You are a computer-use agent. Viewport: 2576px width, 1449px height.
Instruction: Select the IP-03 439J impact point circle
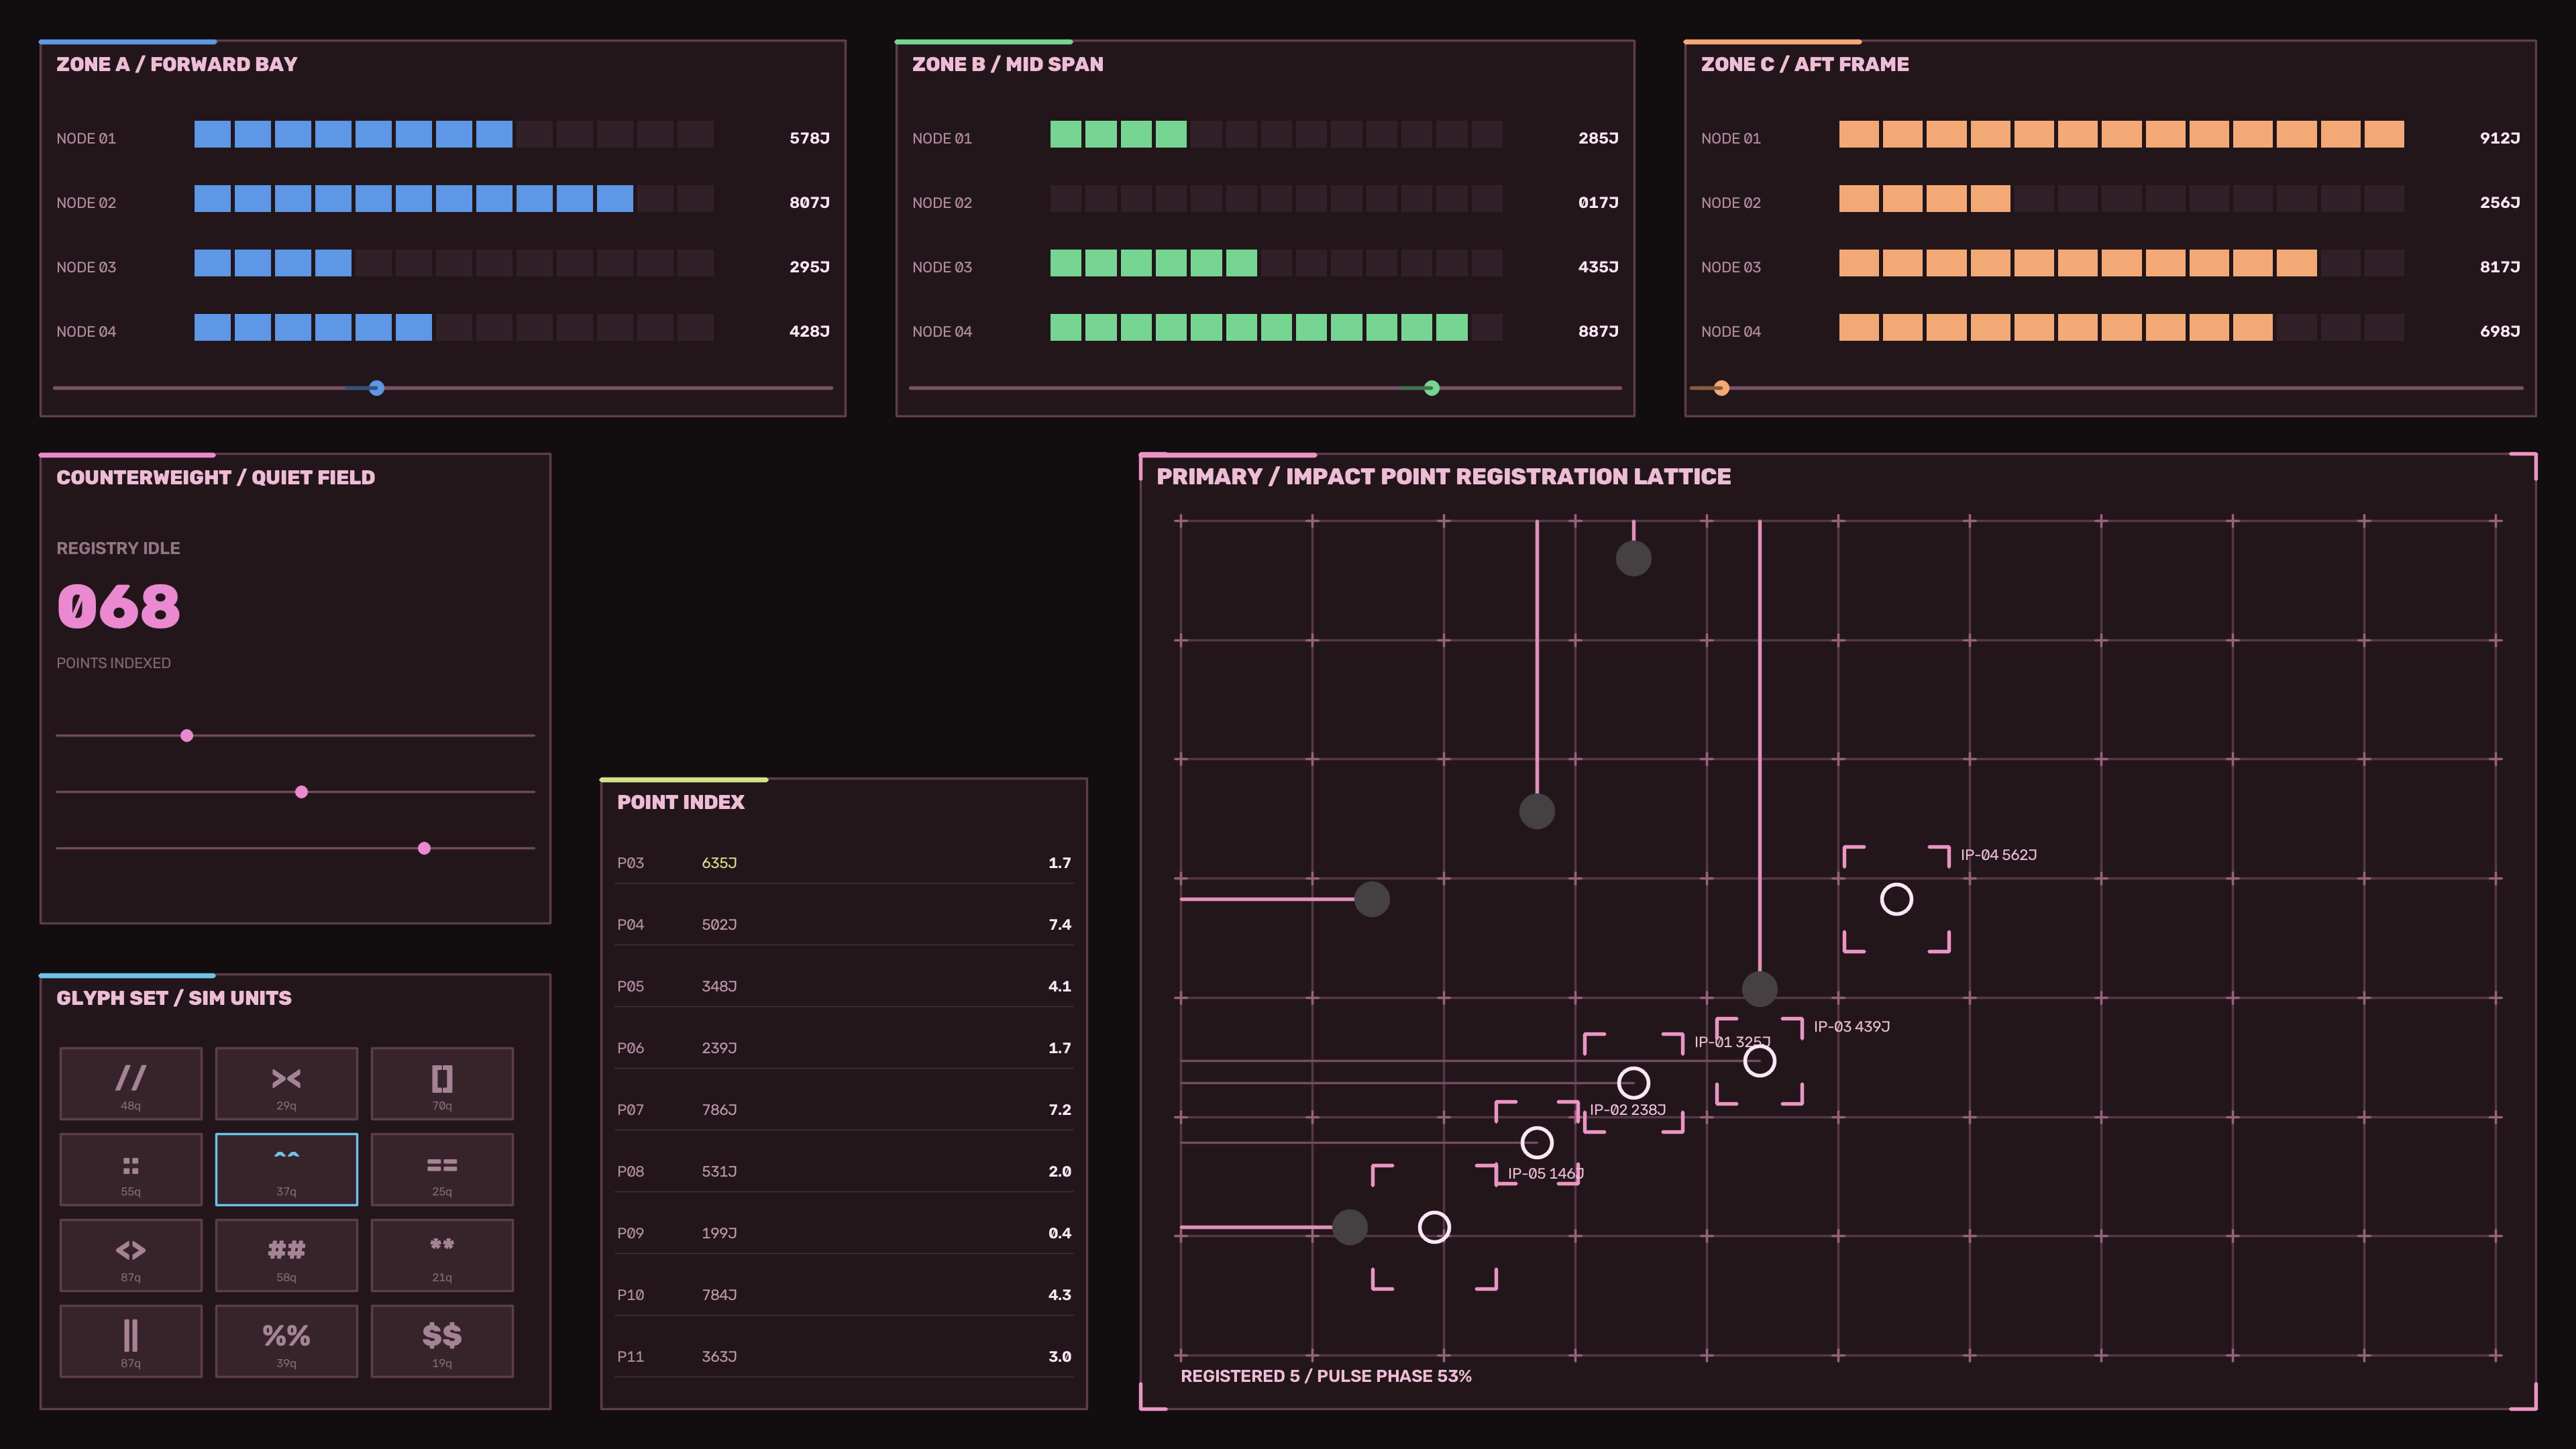coord(1760,1061)
